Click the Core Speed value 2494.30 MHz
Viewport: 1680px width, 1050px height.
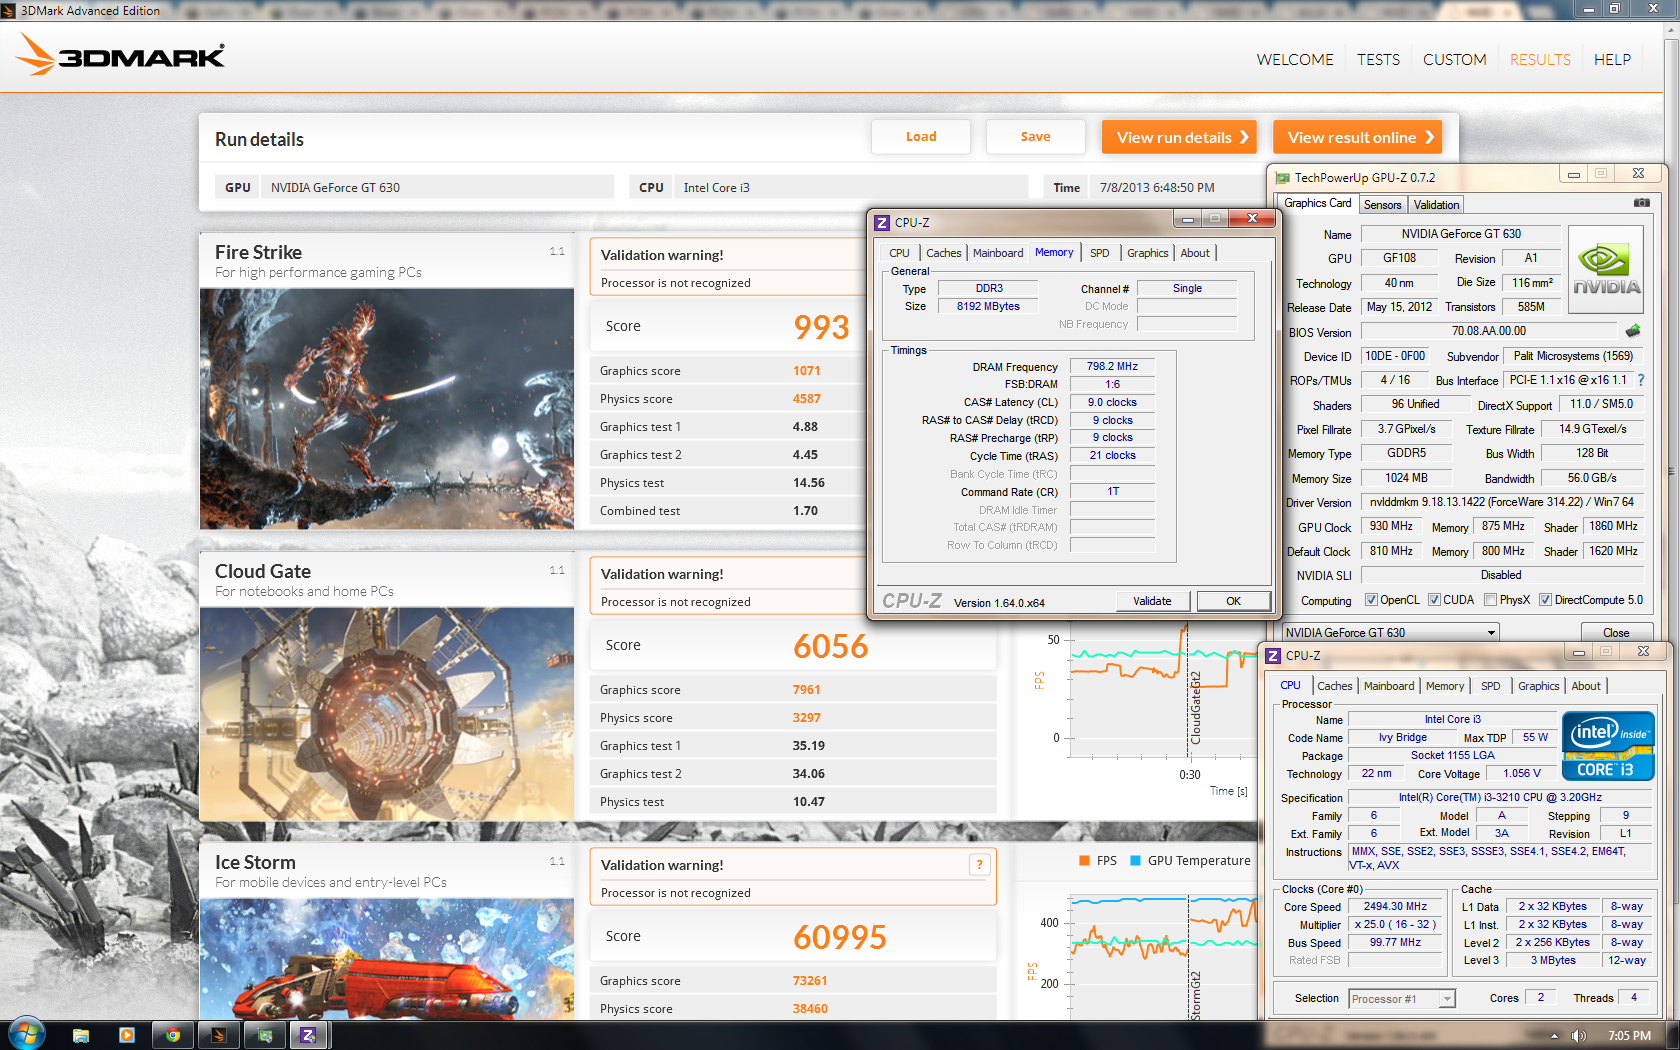click(x=1395, y=907)
